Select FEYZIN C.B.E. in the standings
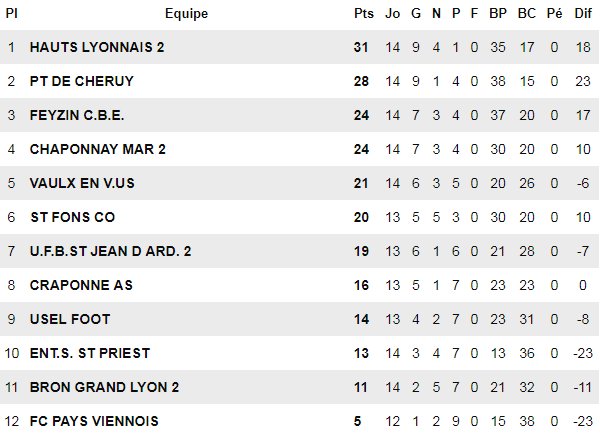The width and height of the screenshot is (600, 438). 75,115
